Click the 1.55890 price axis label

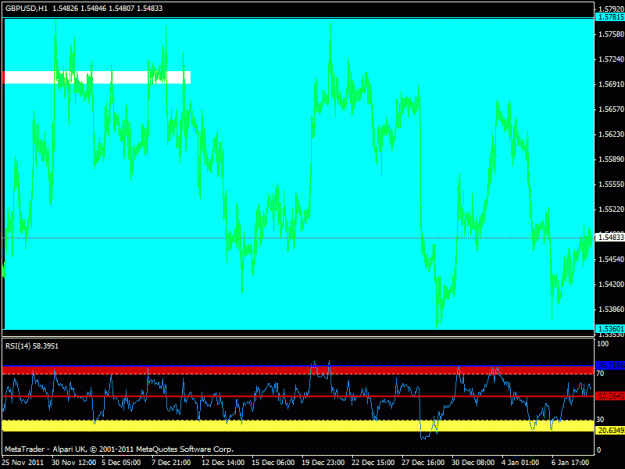tap(611, 159)
